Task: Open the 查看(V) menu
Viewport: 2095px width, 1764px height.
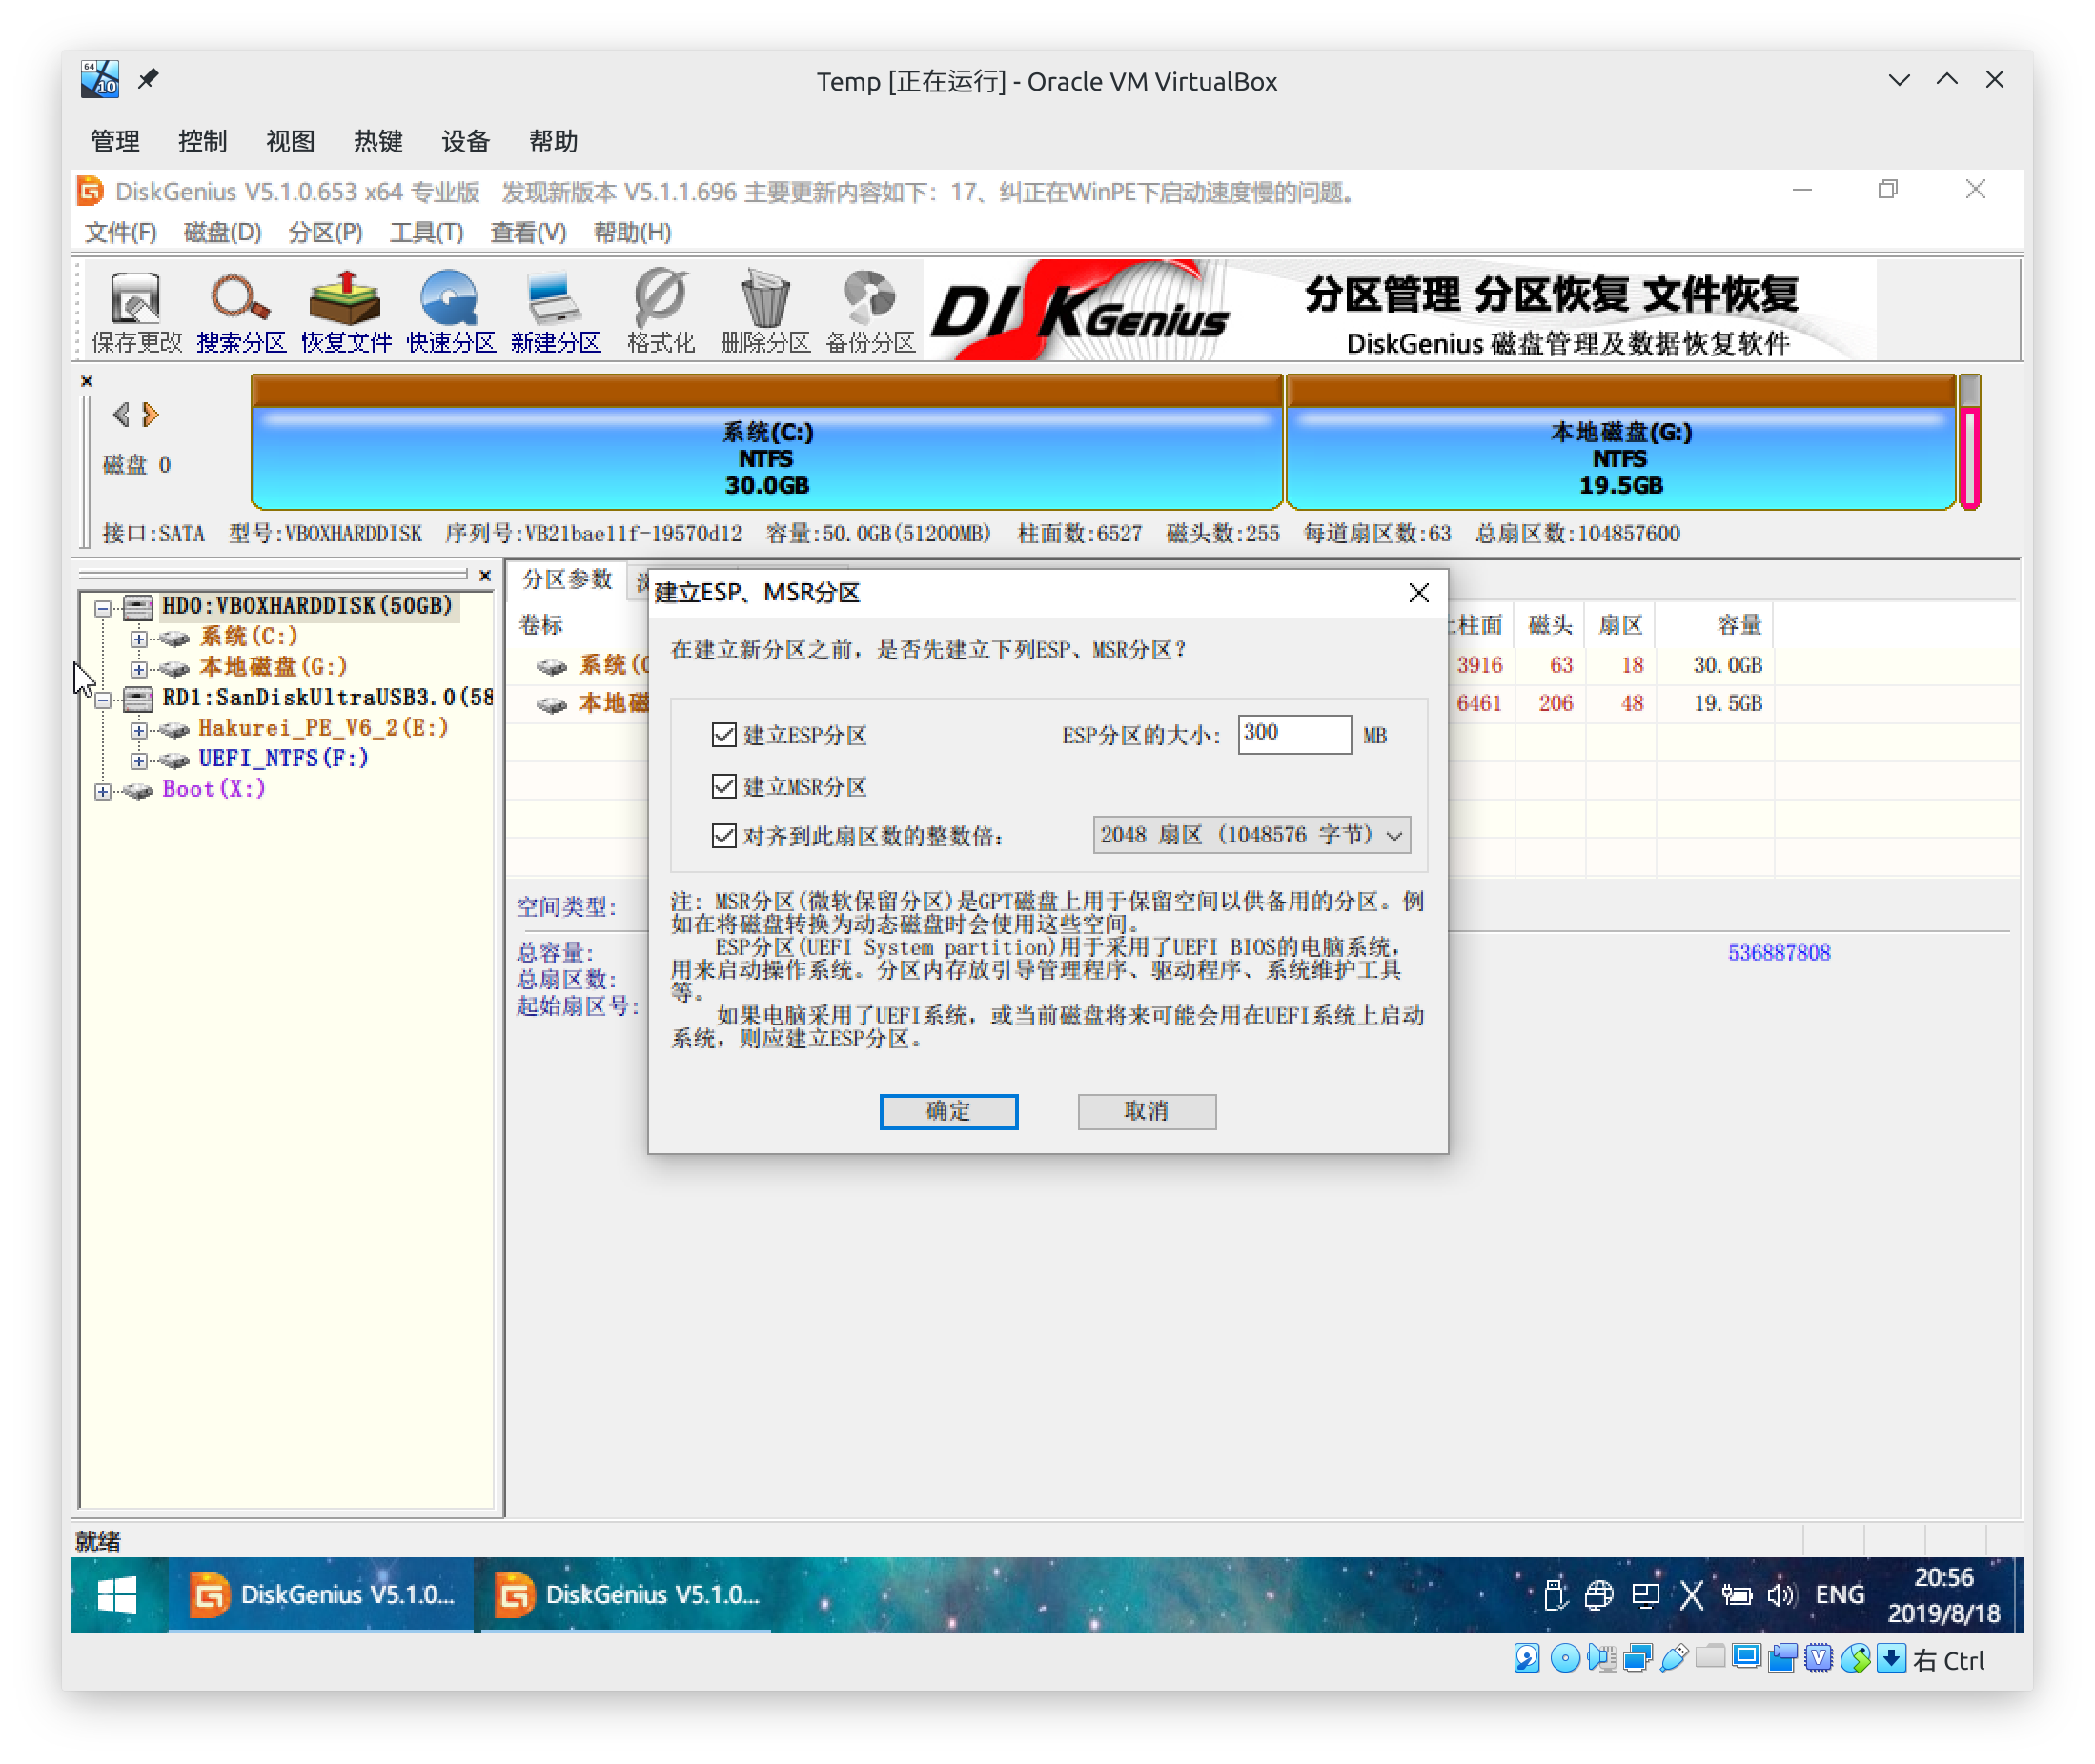Action: [x=528, y=232]
